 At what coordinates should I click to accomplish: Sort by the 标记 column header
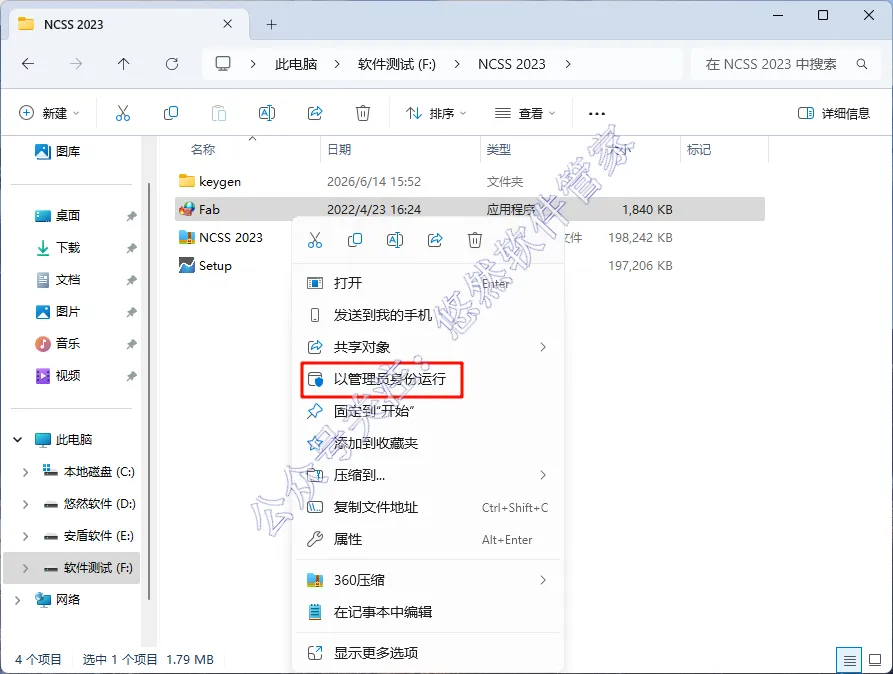[699, 149]
